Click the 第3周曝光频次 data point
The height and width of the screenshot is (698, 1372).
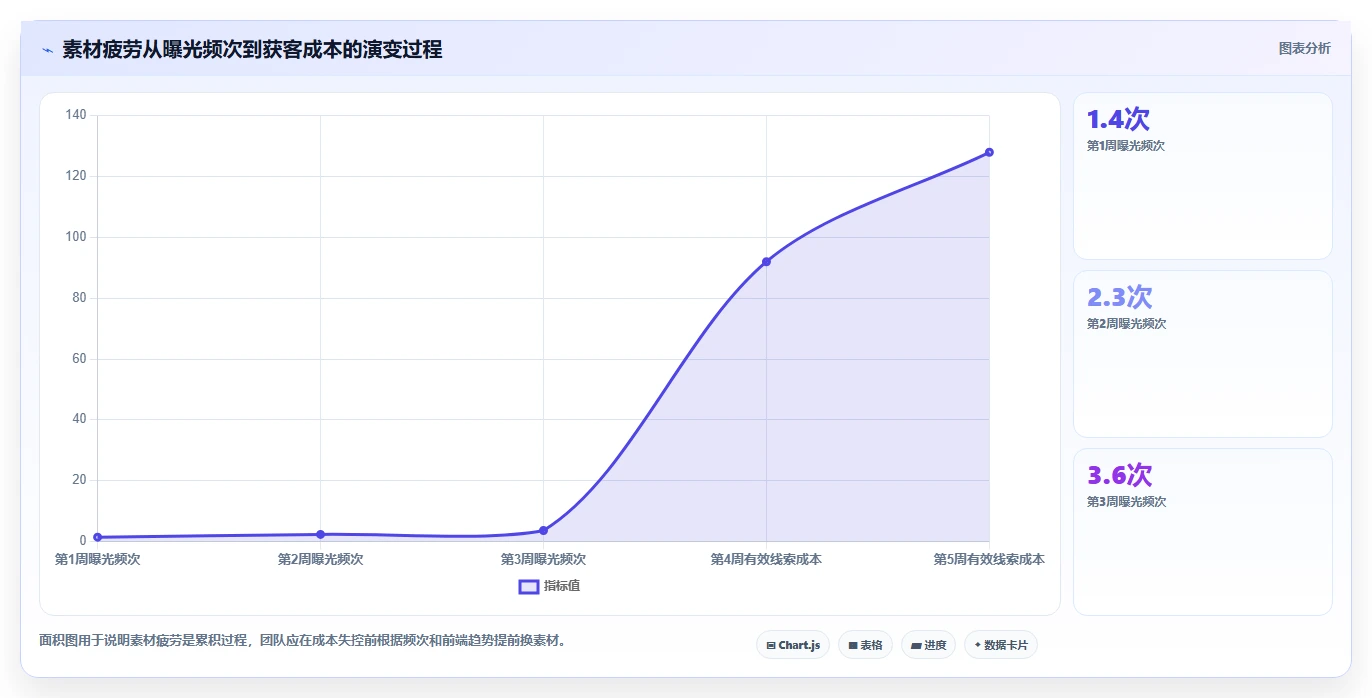(x=543, y=530)
